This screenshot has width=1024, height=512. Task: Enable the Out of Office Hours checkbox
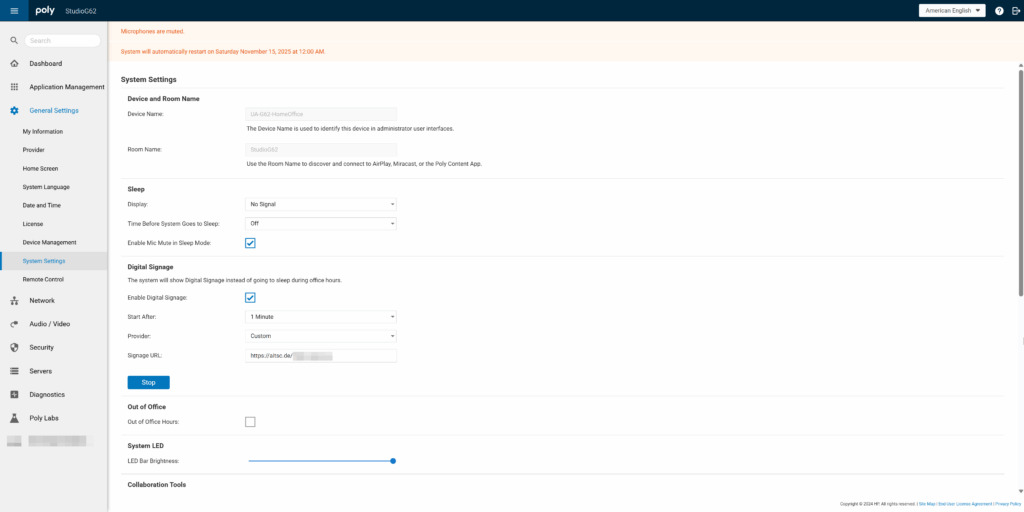(x=250, y=422)
